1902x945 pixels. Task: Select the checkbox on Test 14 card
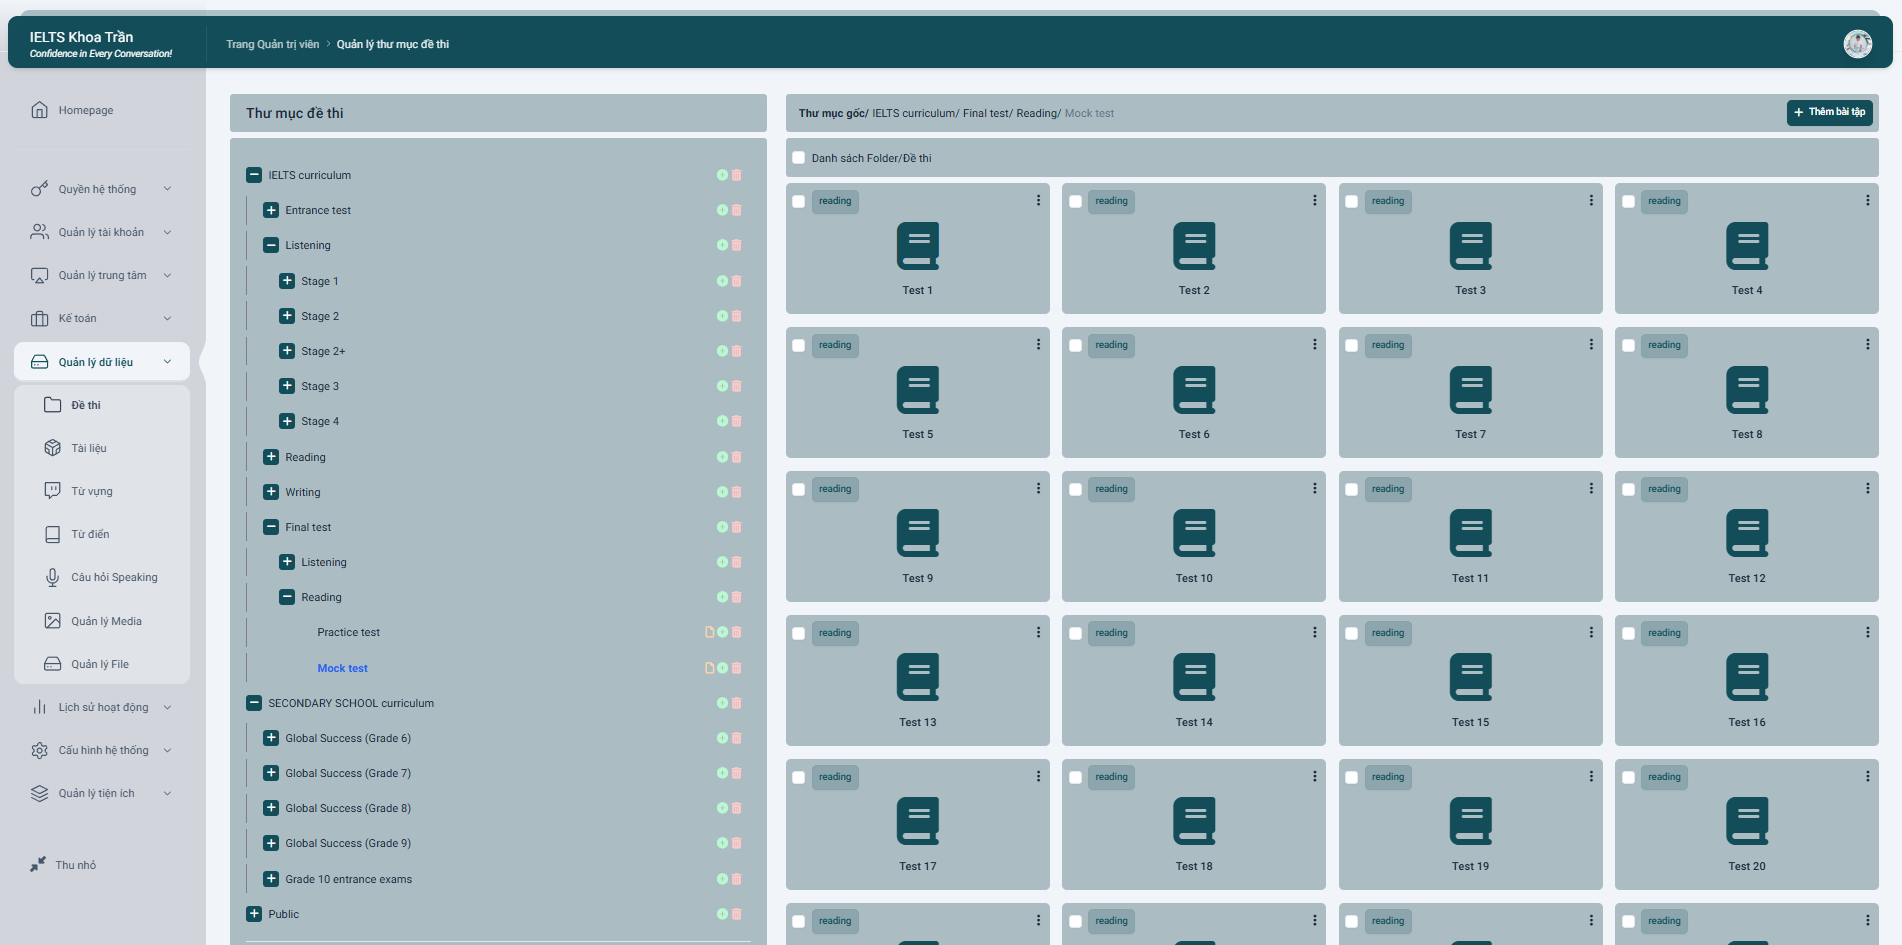pos(1075,634)
